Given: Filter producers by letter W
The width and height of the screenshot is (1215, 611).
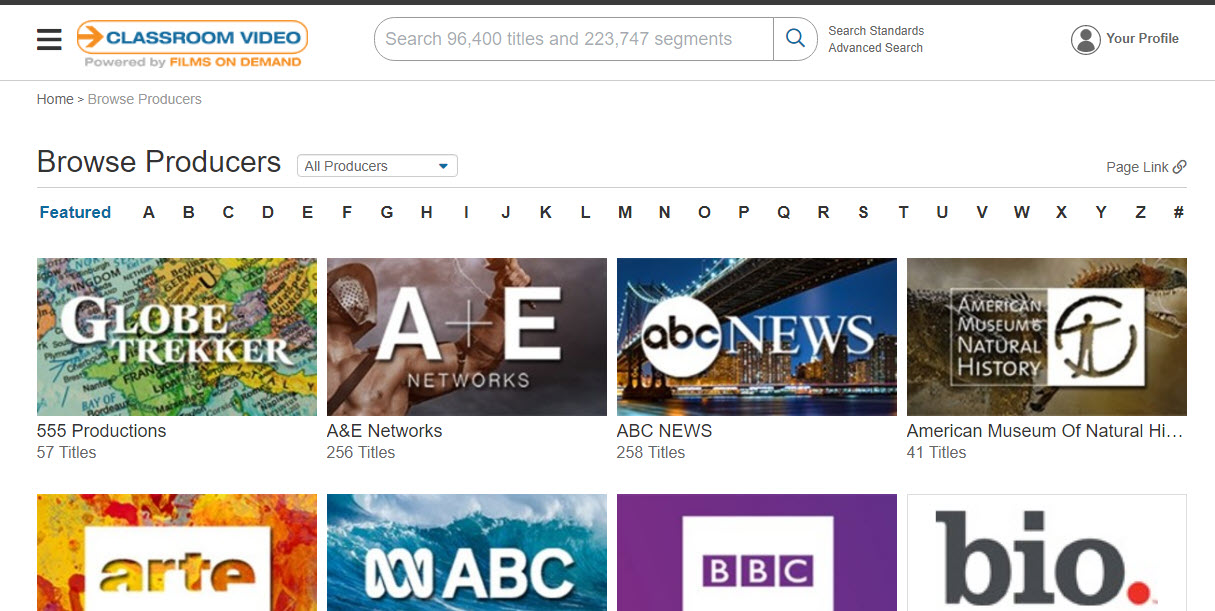Looking at the screenshot, I should pyautogui.click(x=1021, y=212).
